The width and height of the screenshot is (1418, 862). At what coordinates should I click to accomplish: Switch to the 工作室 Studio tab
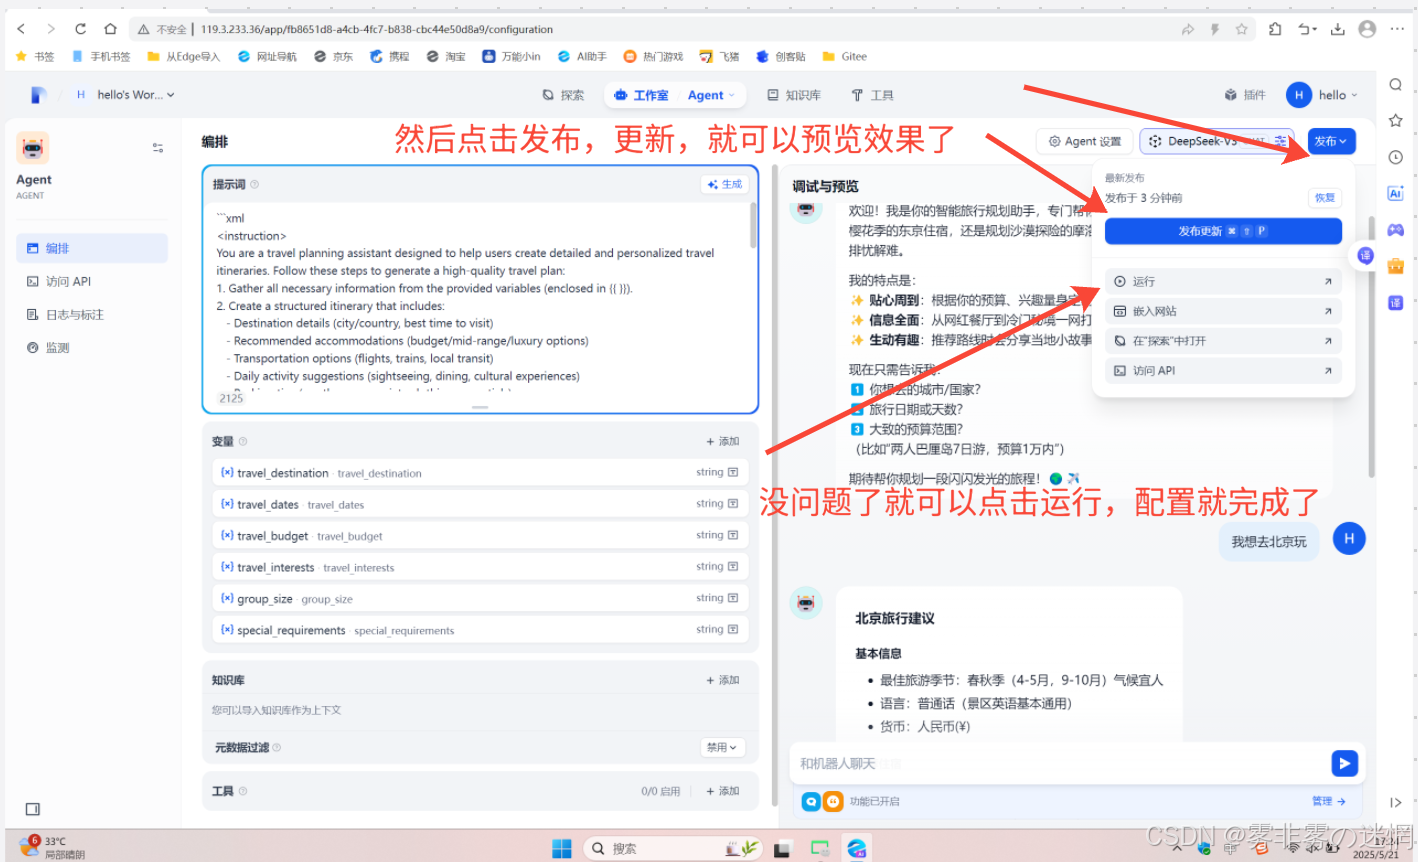coord(641,95)
